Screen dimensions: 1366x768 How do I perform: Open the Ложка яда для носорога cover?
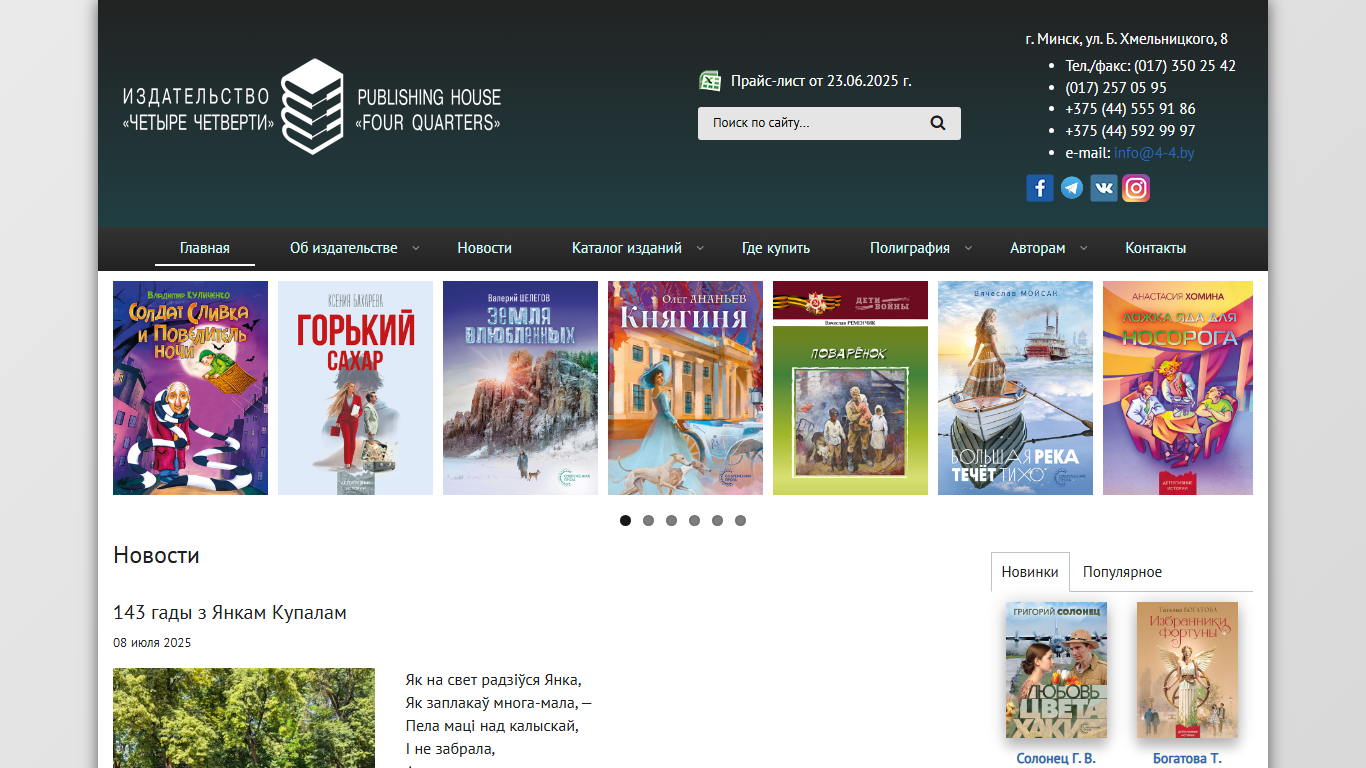tap(1178, 388)
